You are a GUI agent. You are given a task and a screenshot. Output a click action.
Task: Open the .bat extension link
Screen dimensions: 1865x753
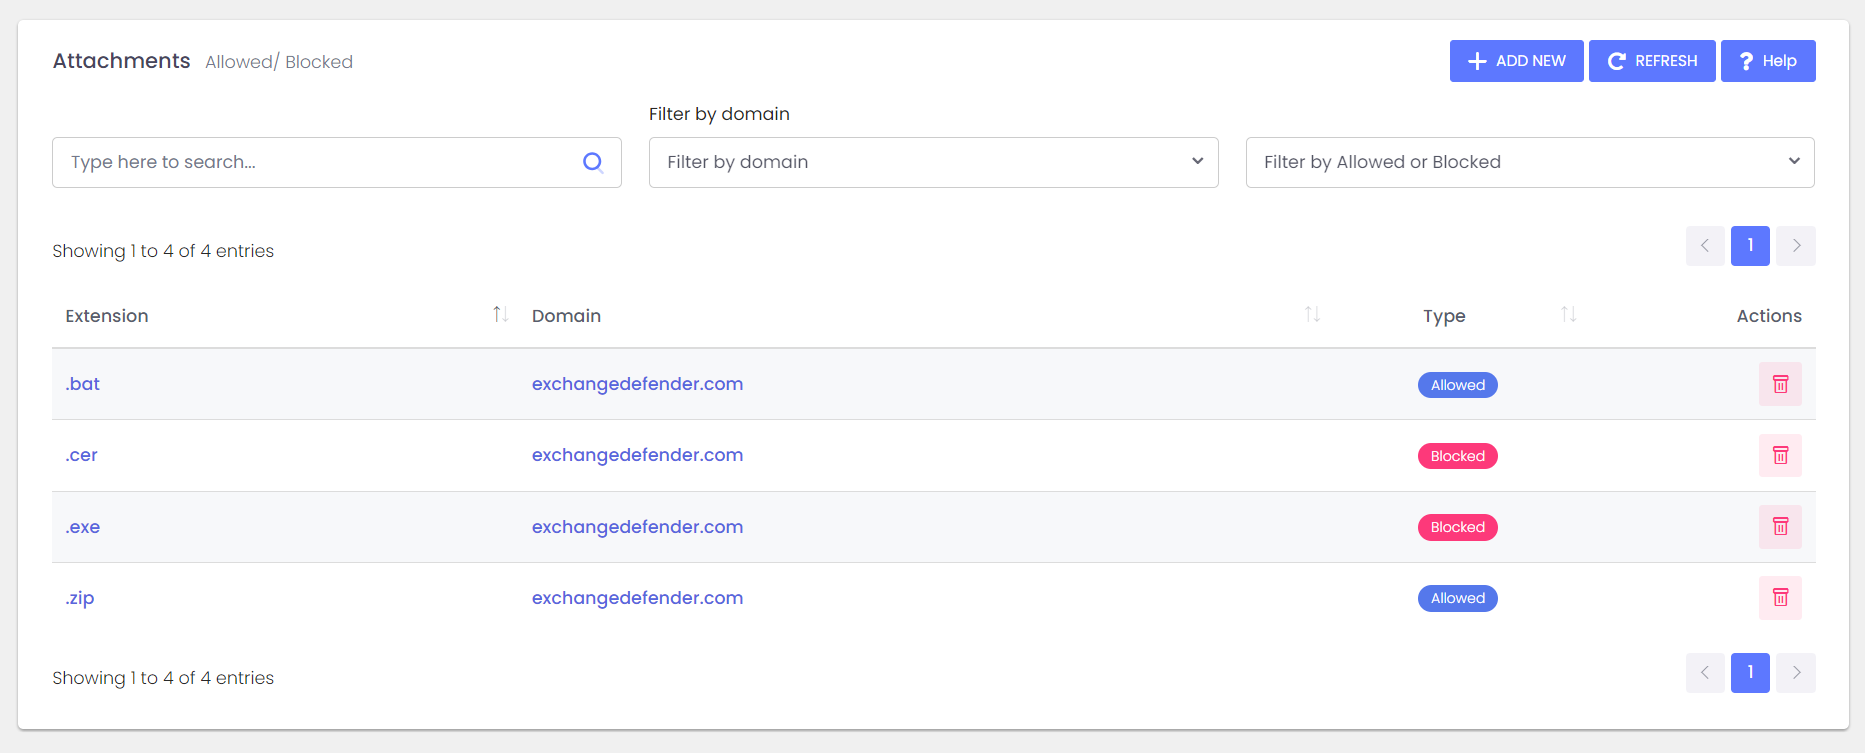click(x=83, y=384)
